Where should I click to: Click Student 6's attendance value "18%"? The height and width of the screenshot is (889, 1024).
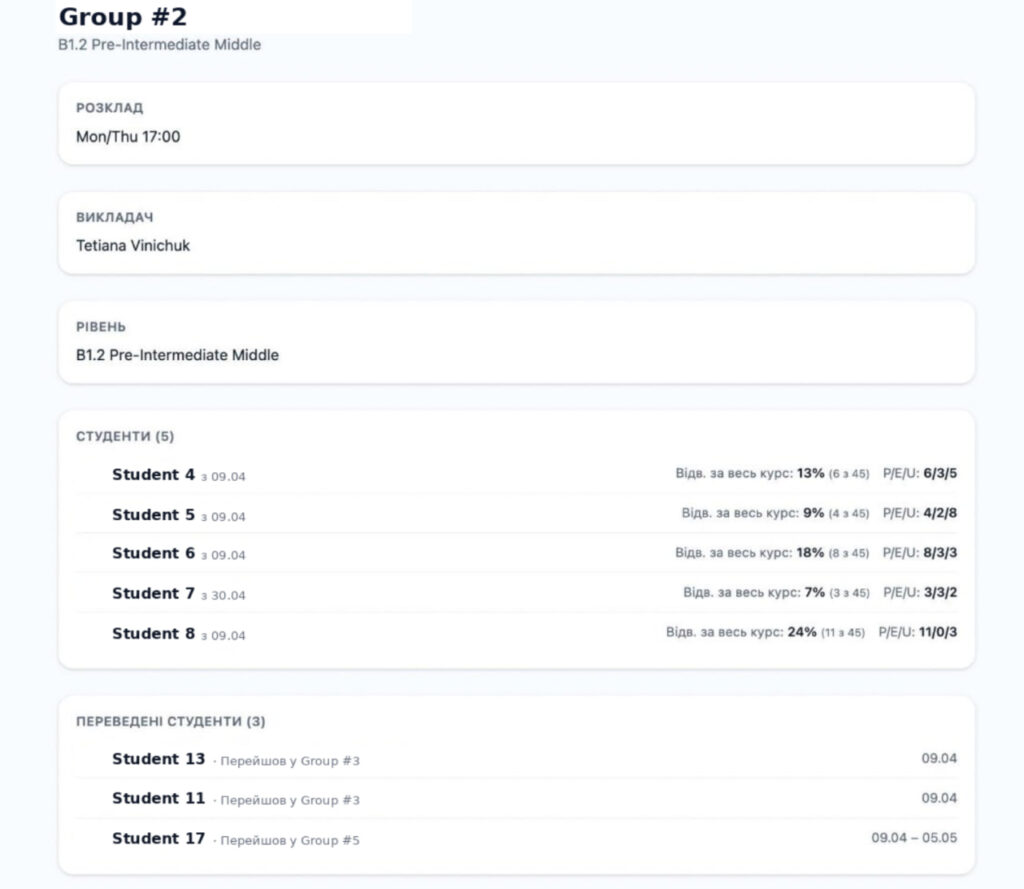pos(810,553)
